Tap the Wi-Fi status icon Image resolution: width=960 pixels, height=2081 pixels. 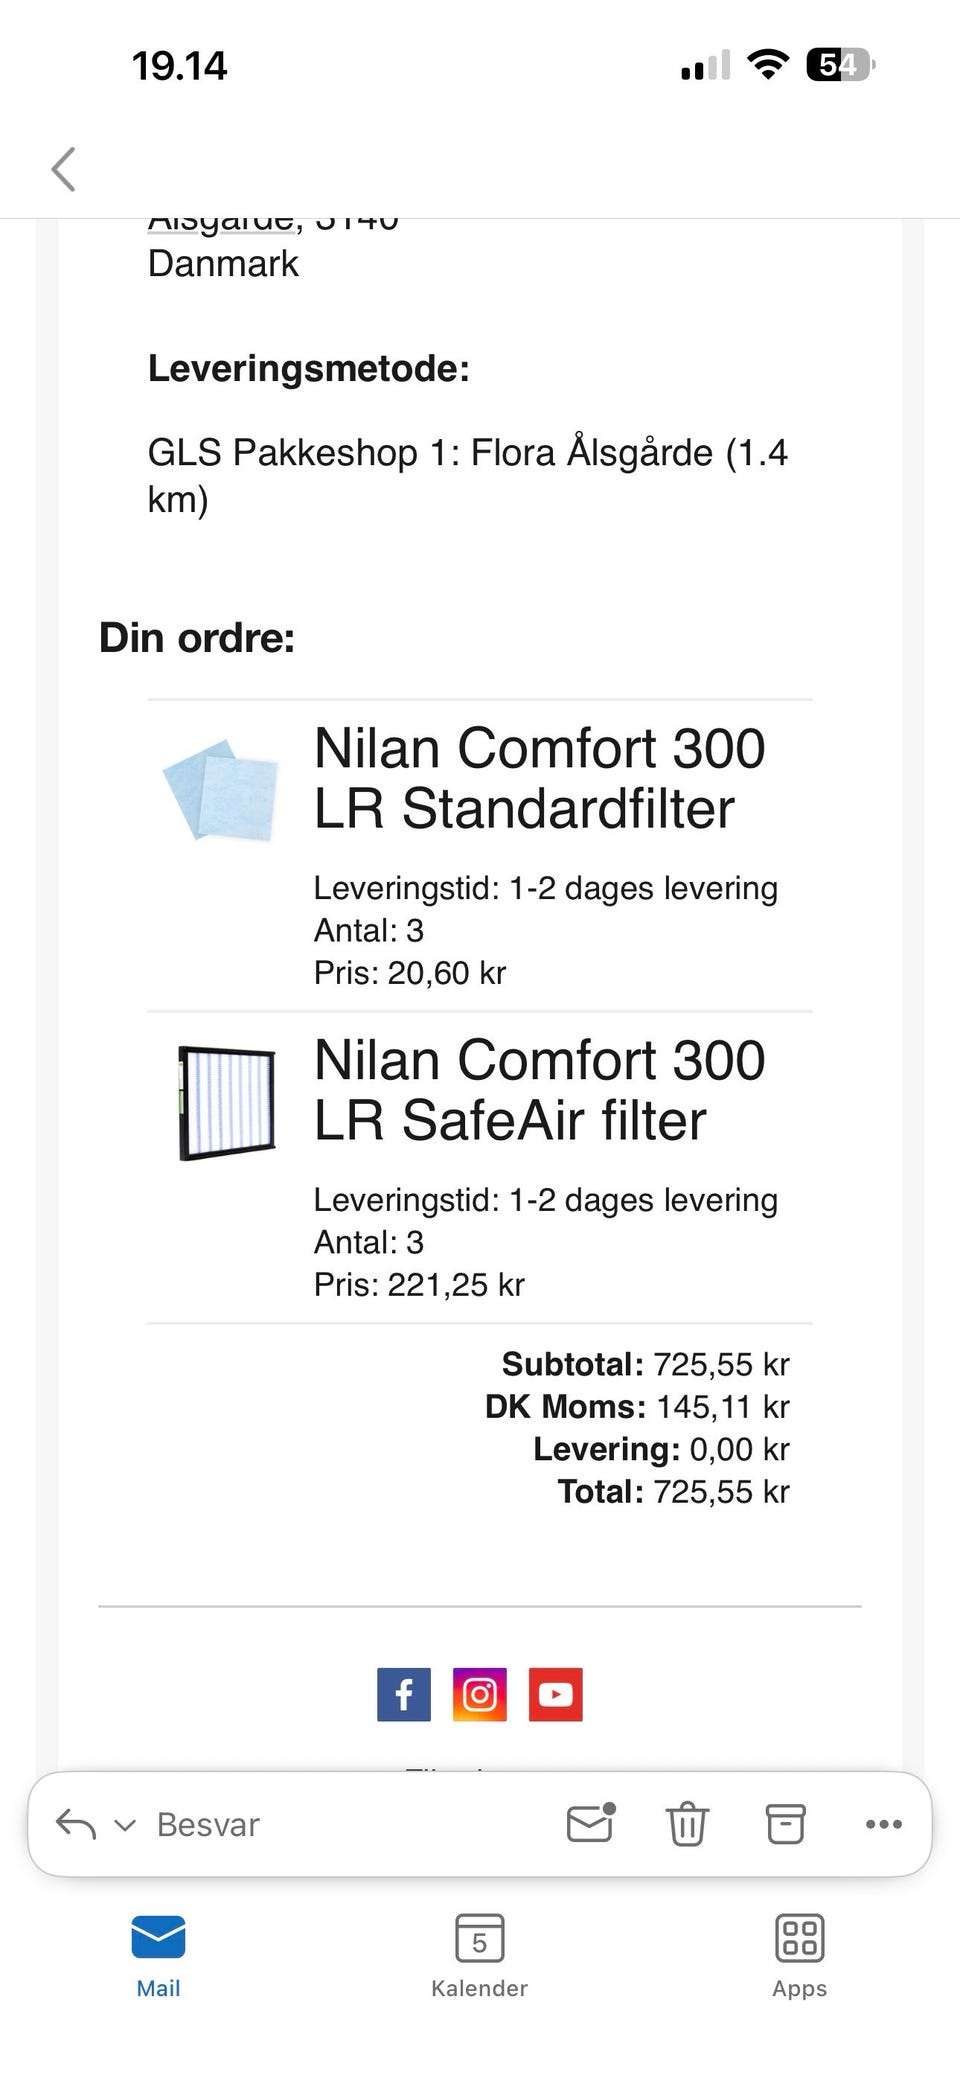pos(768,66)
